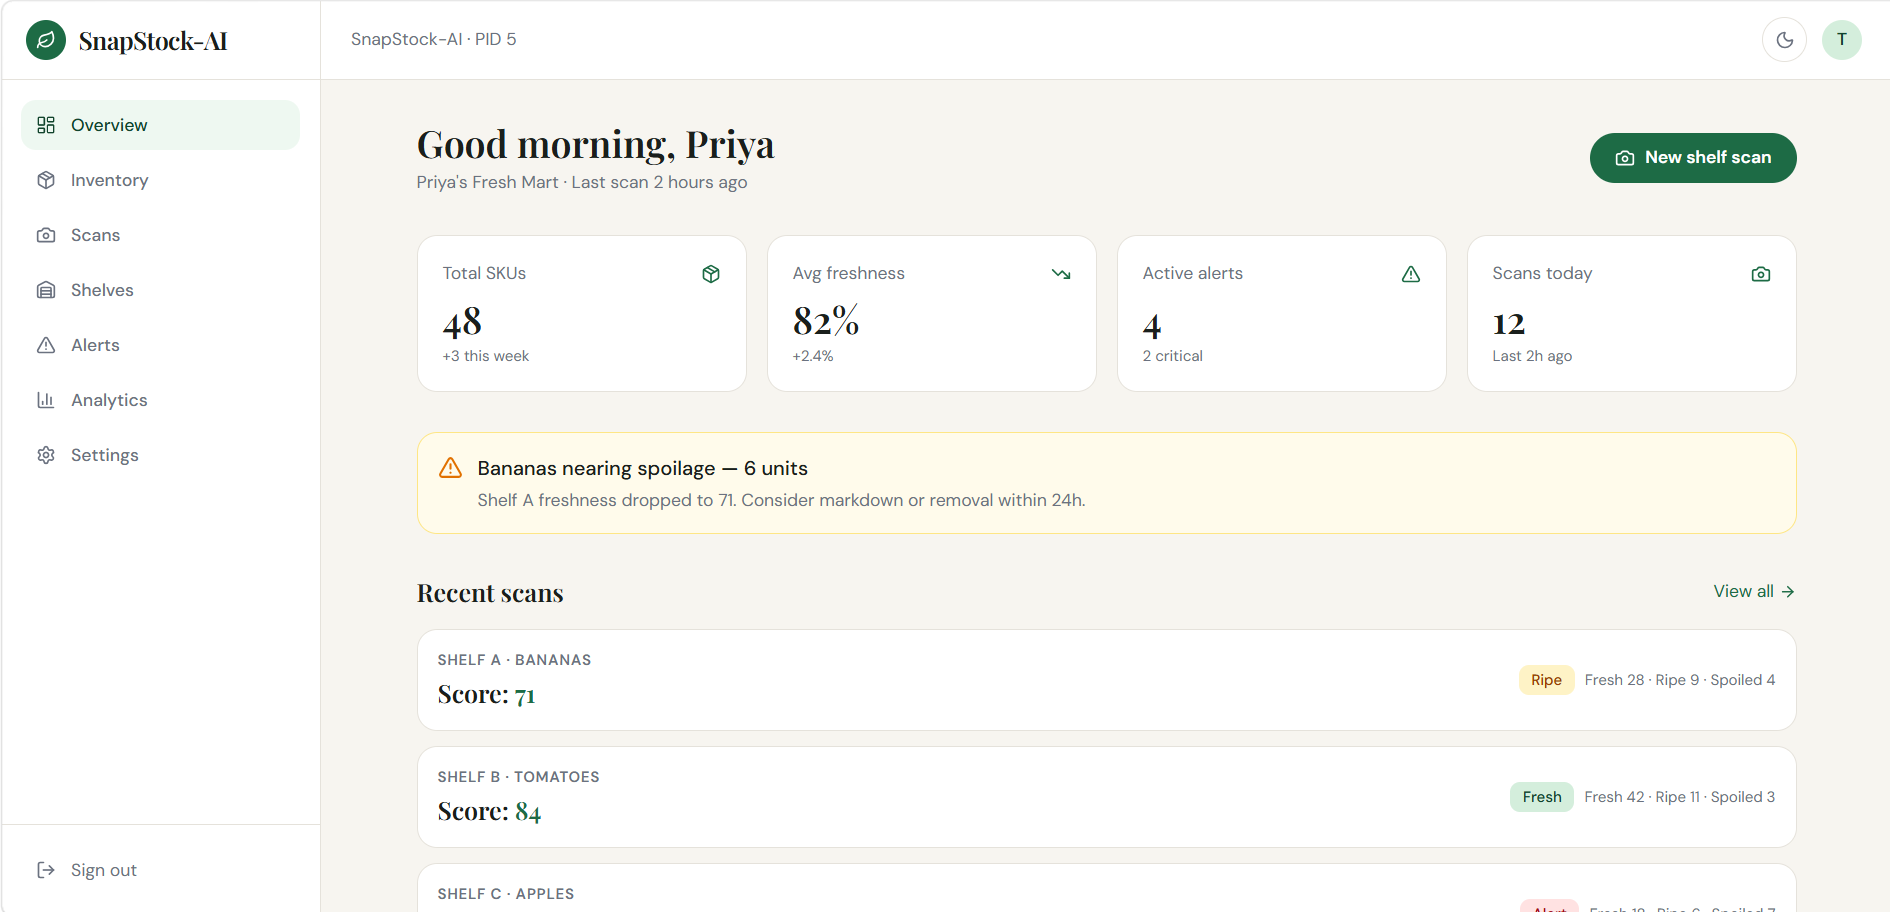Click 'Fresh 42 · Ripe 11 · Spoiled 3' text
The image size is (1890, 912).
click(x=1680, y=797)
